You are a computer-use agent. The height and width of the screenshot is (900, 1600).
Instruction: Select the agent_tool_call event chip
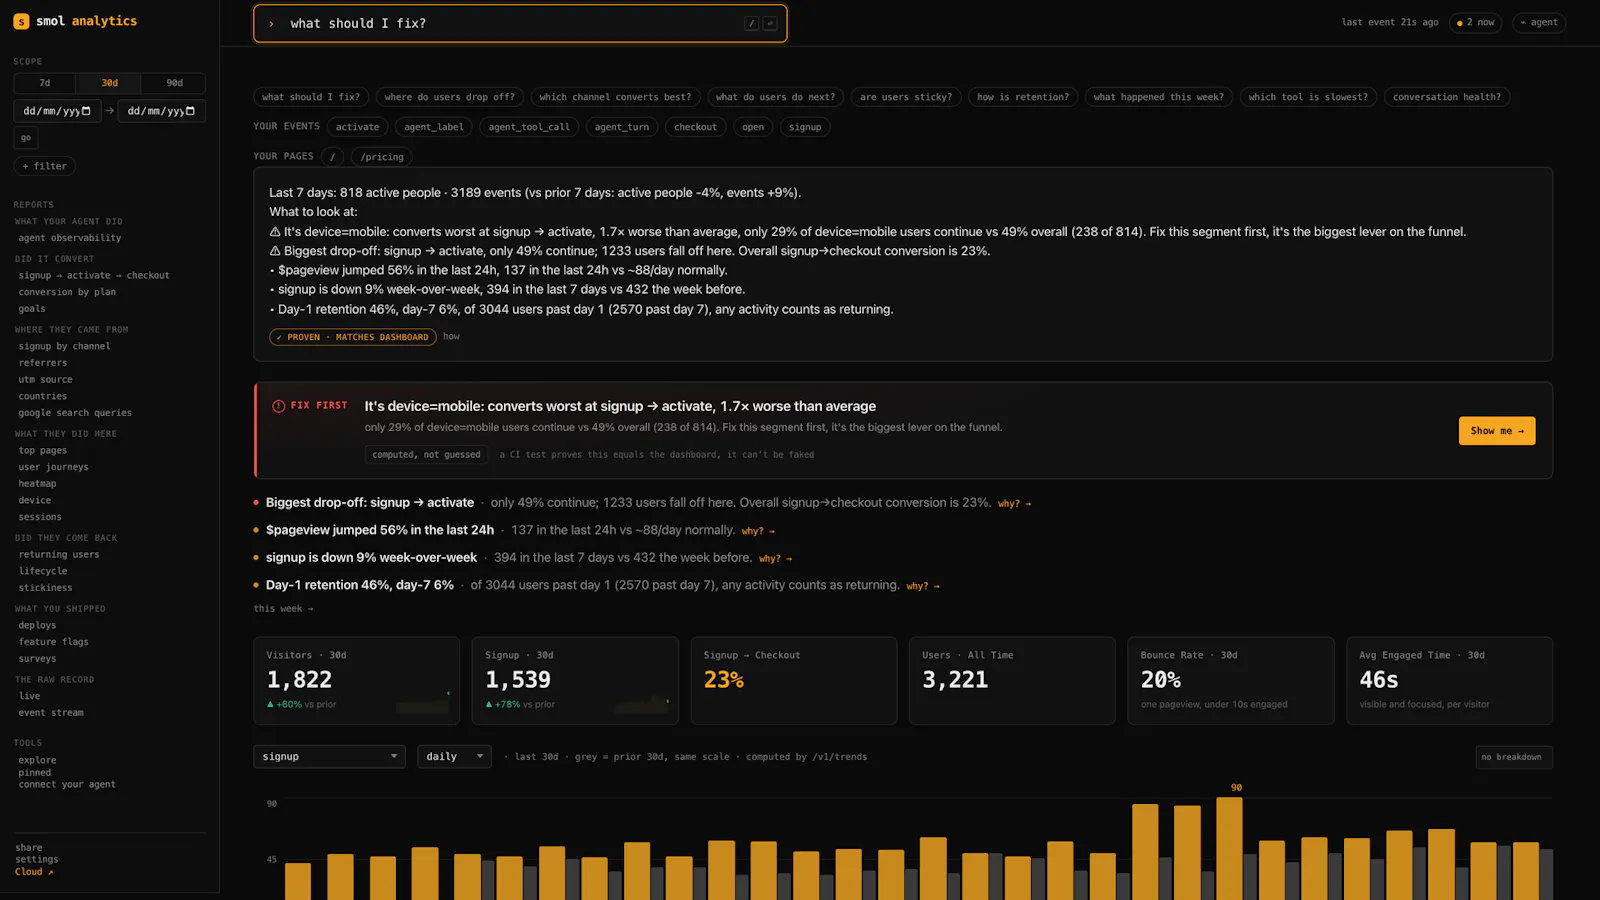(529, 127)
